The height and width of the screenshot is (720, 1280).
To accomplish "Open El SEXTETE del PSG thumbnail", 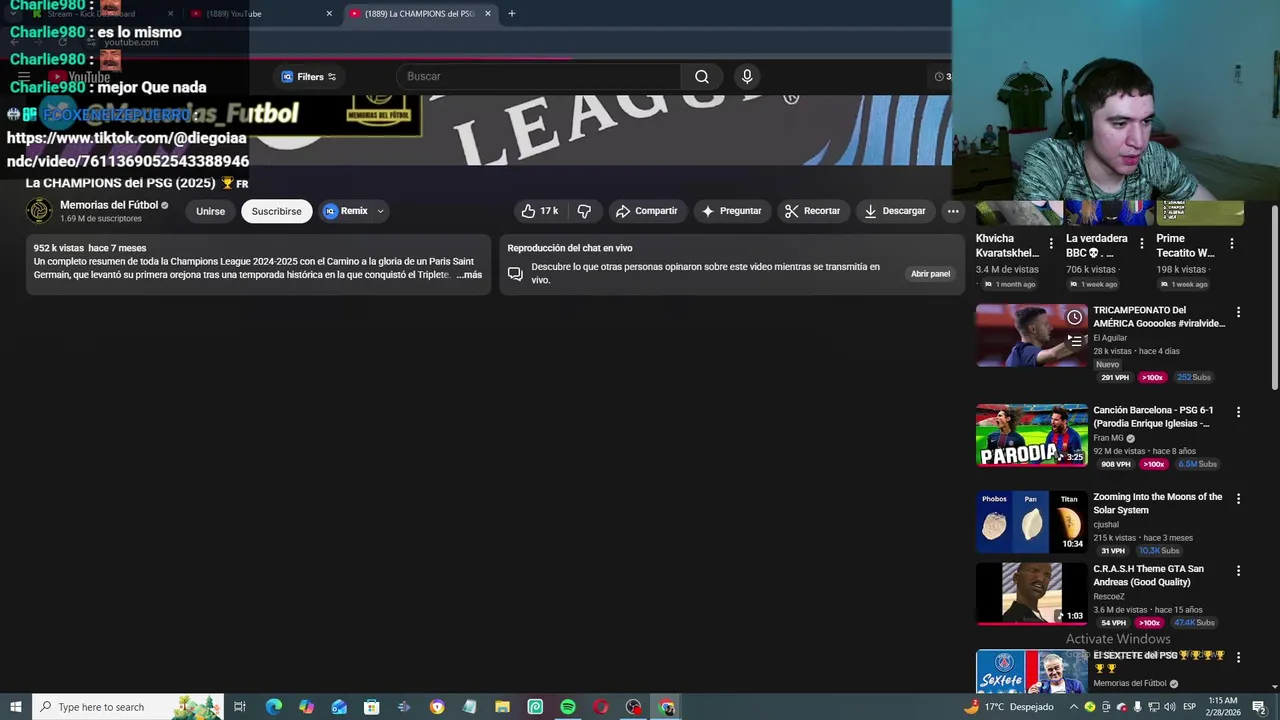I will tap(1031, 672).
